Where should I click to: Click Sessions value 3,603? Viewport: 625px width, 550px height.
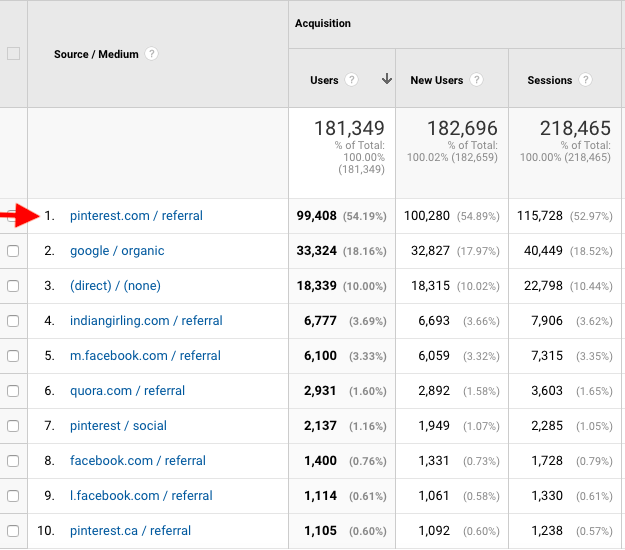coord(547,391)
